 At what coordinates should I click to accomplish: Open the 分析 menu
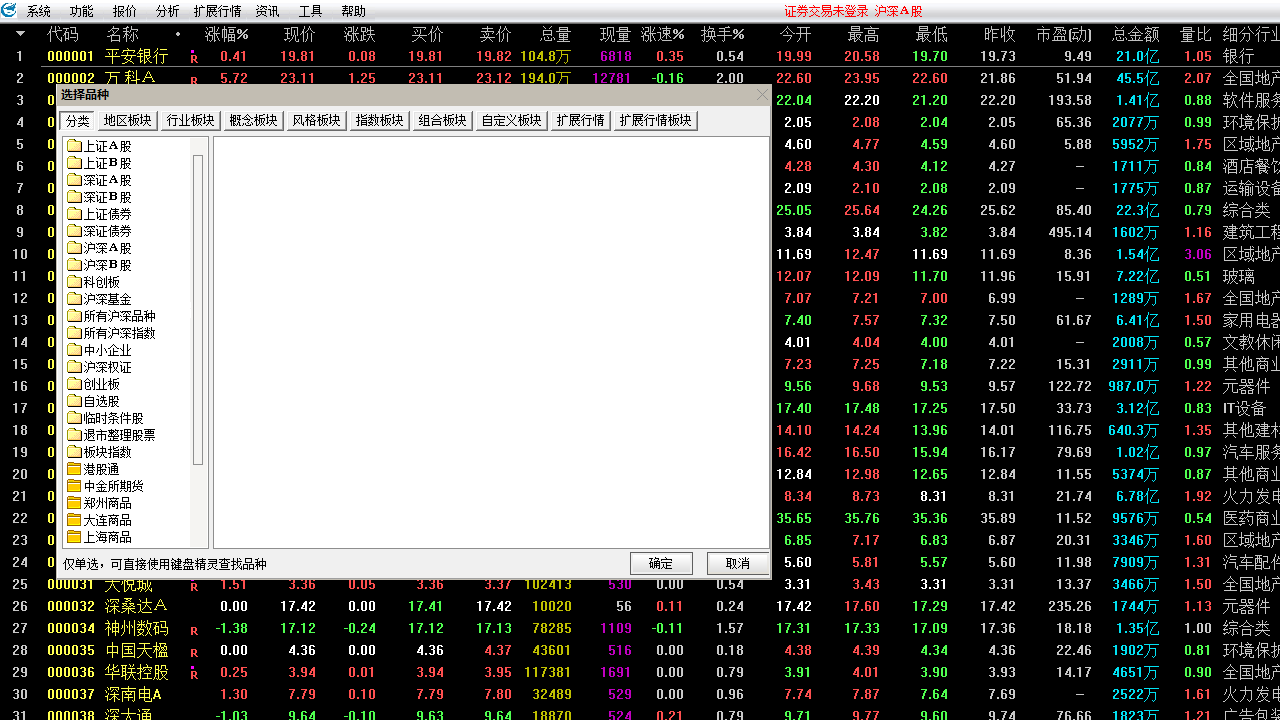coord(168,11)
